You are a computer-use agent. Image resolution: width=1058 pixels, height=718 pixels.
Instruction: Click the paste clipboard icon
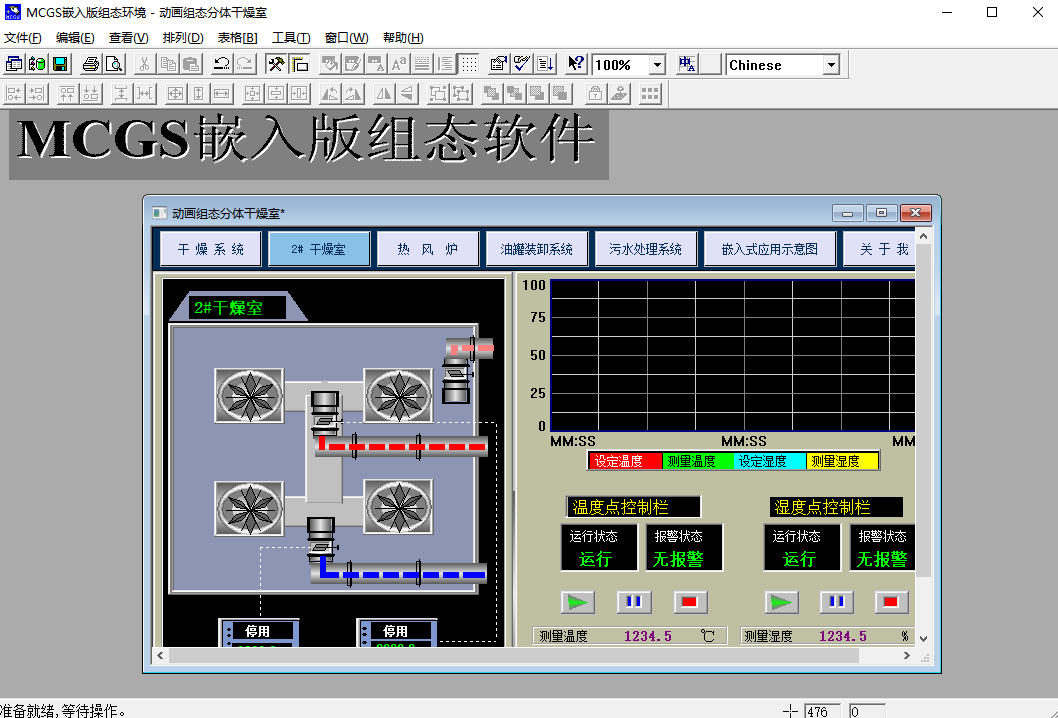tap(190, 64)
